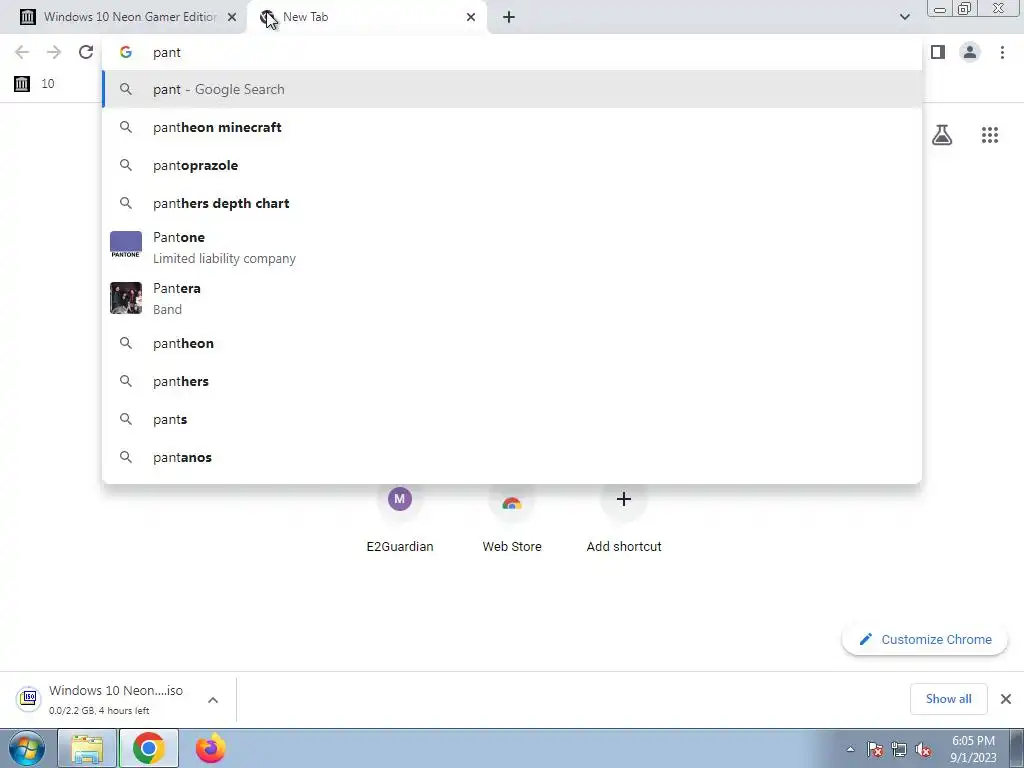The height and width of the screenshot is (768, 1024).
Task: Close the Windows 10 Neon Gamer Edition tab
Action: (232, 17)
